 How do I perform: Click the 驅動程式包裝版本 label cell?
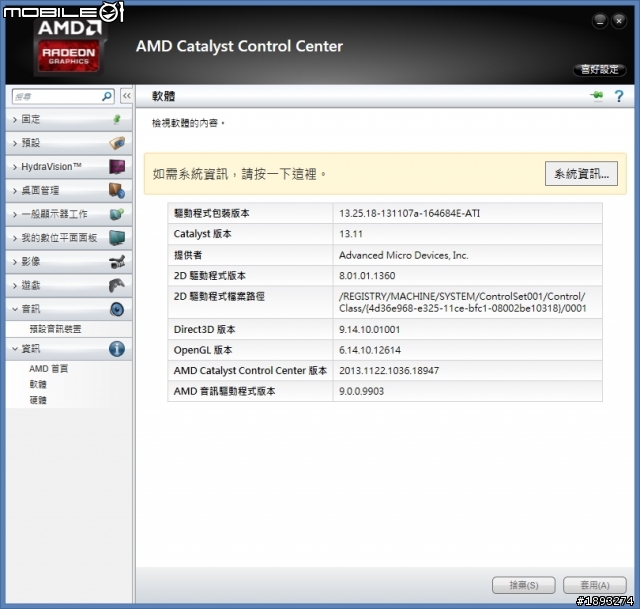250,213
